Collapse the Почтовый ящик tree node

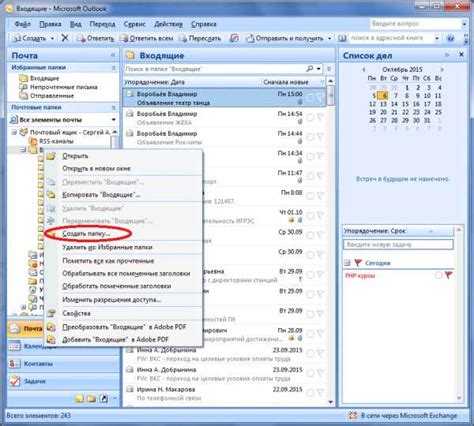[15, 132]
